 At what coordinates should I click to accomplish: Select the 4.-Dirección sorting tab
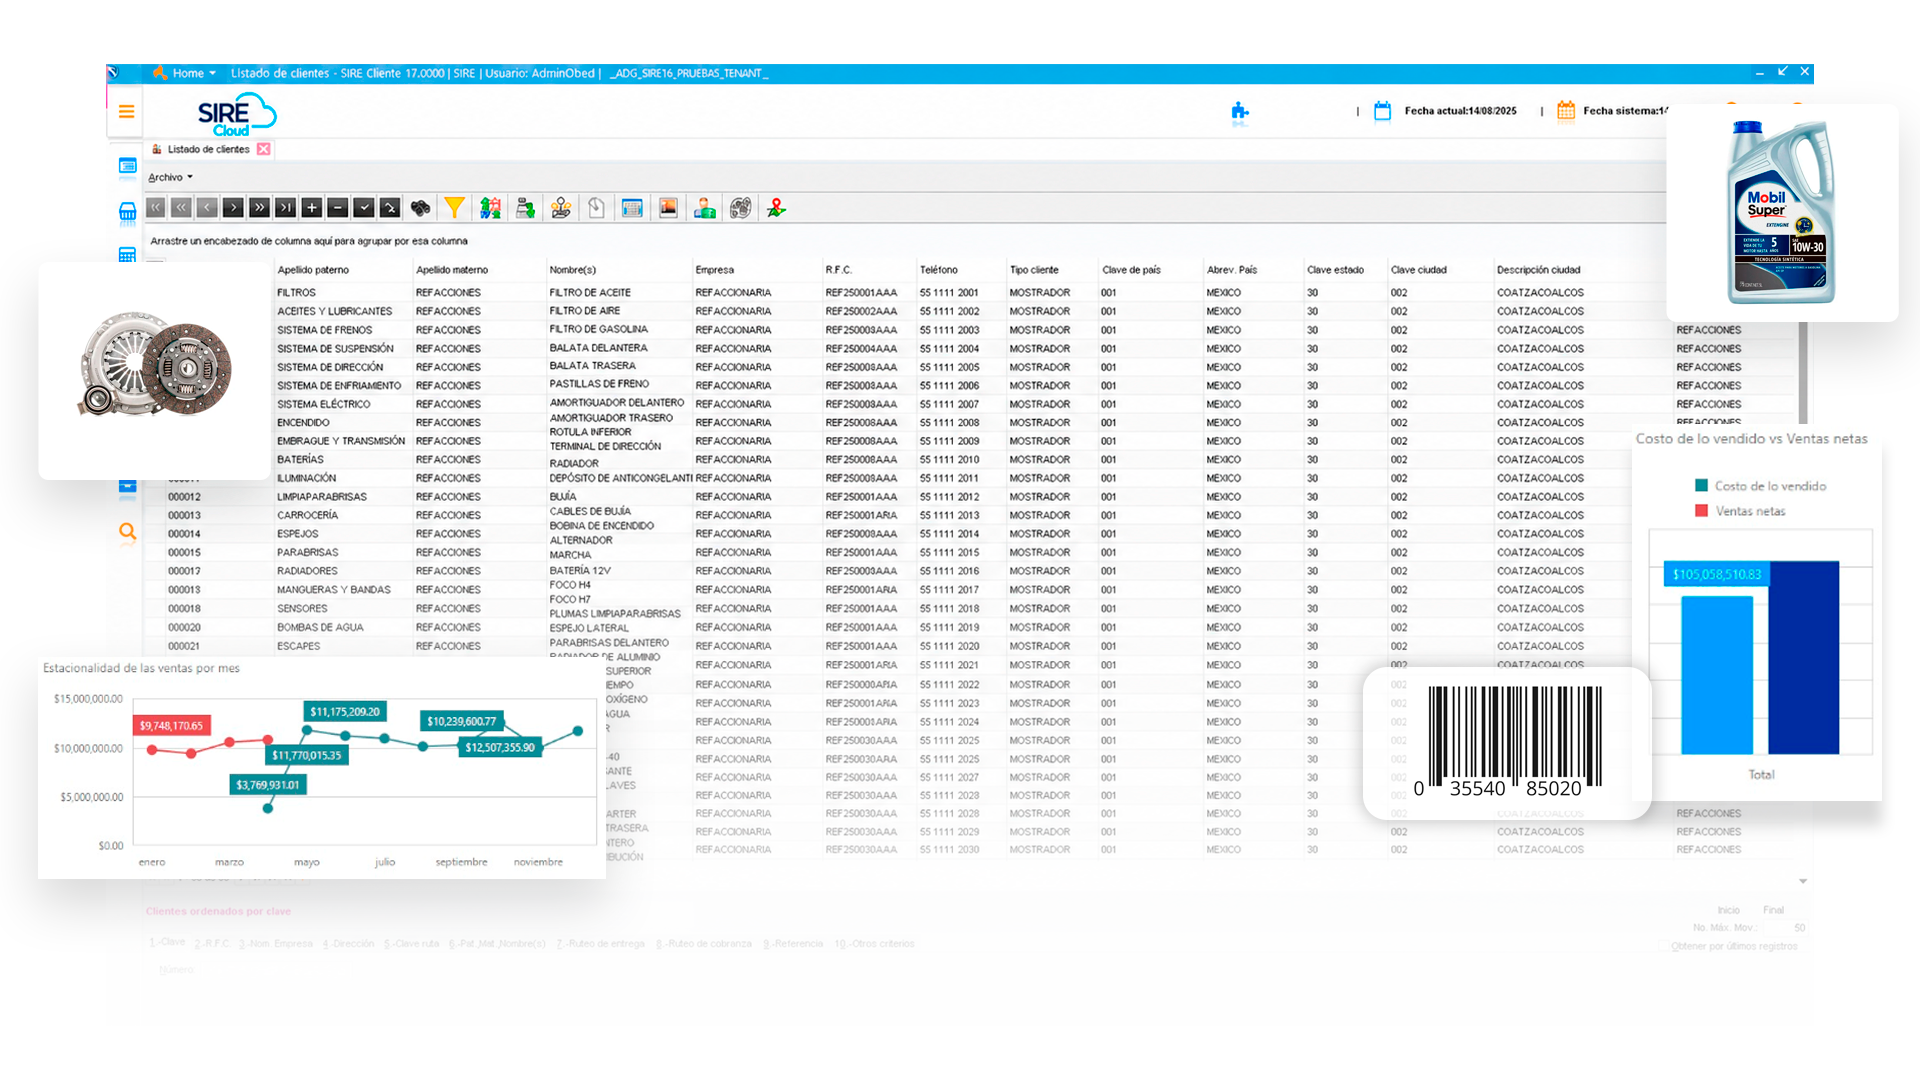point(348,944)
